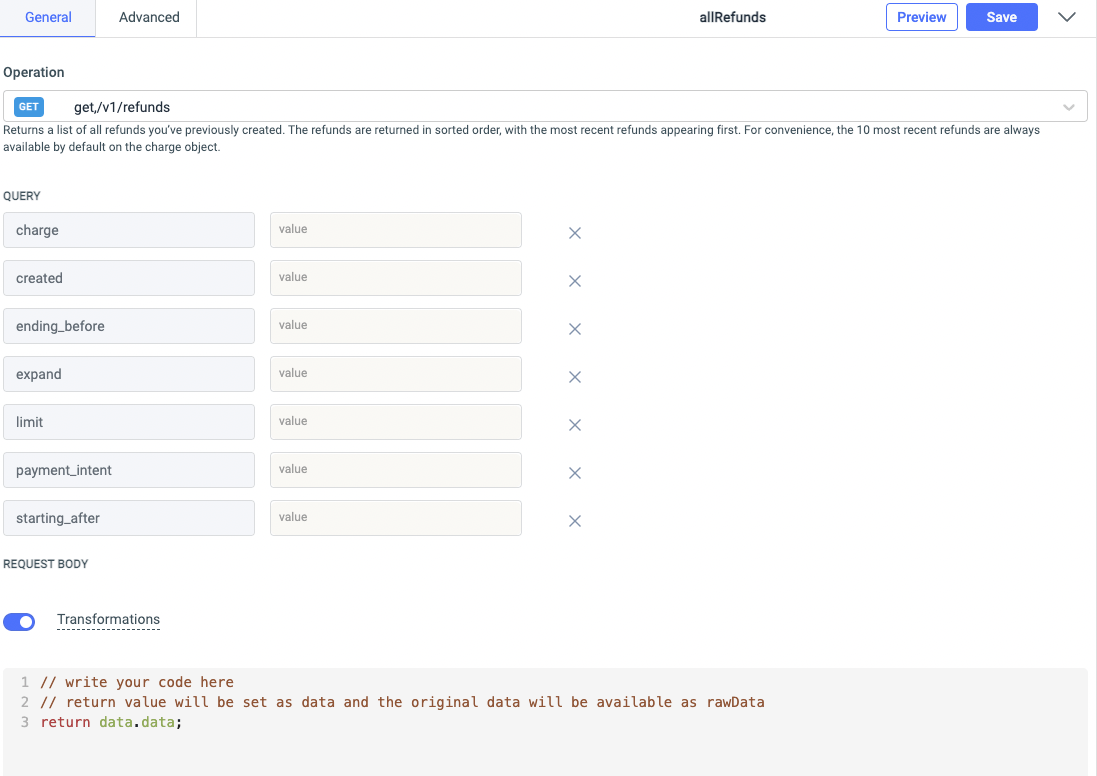This screenshot has height=776, width=1097.
Task: Remove the ending_before query parameter
Action: pos(575,329)
